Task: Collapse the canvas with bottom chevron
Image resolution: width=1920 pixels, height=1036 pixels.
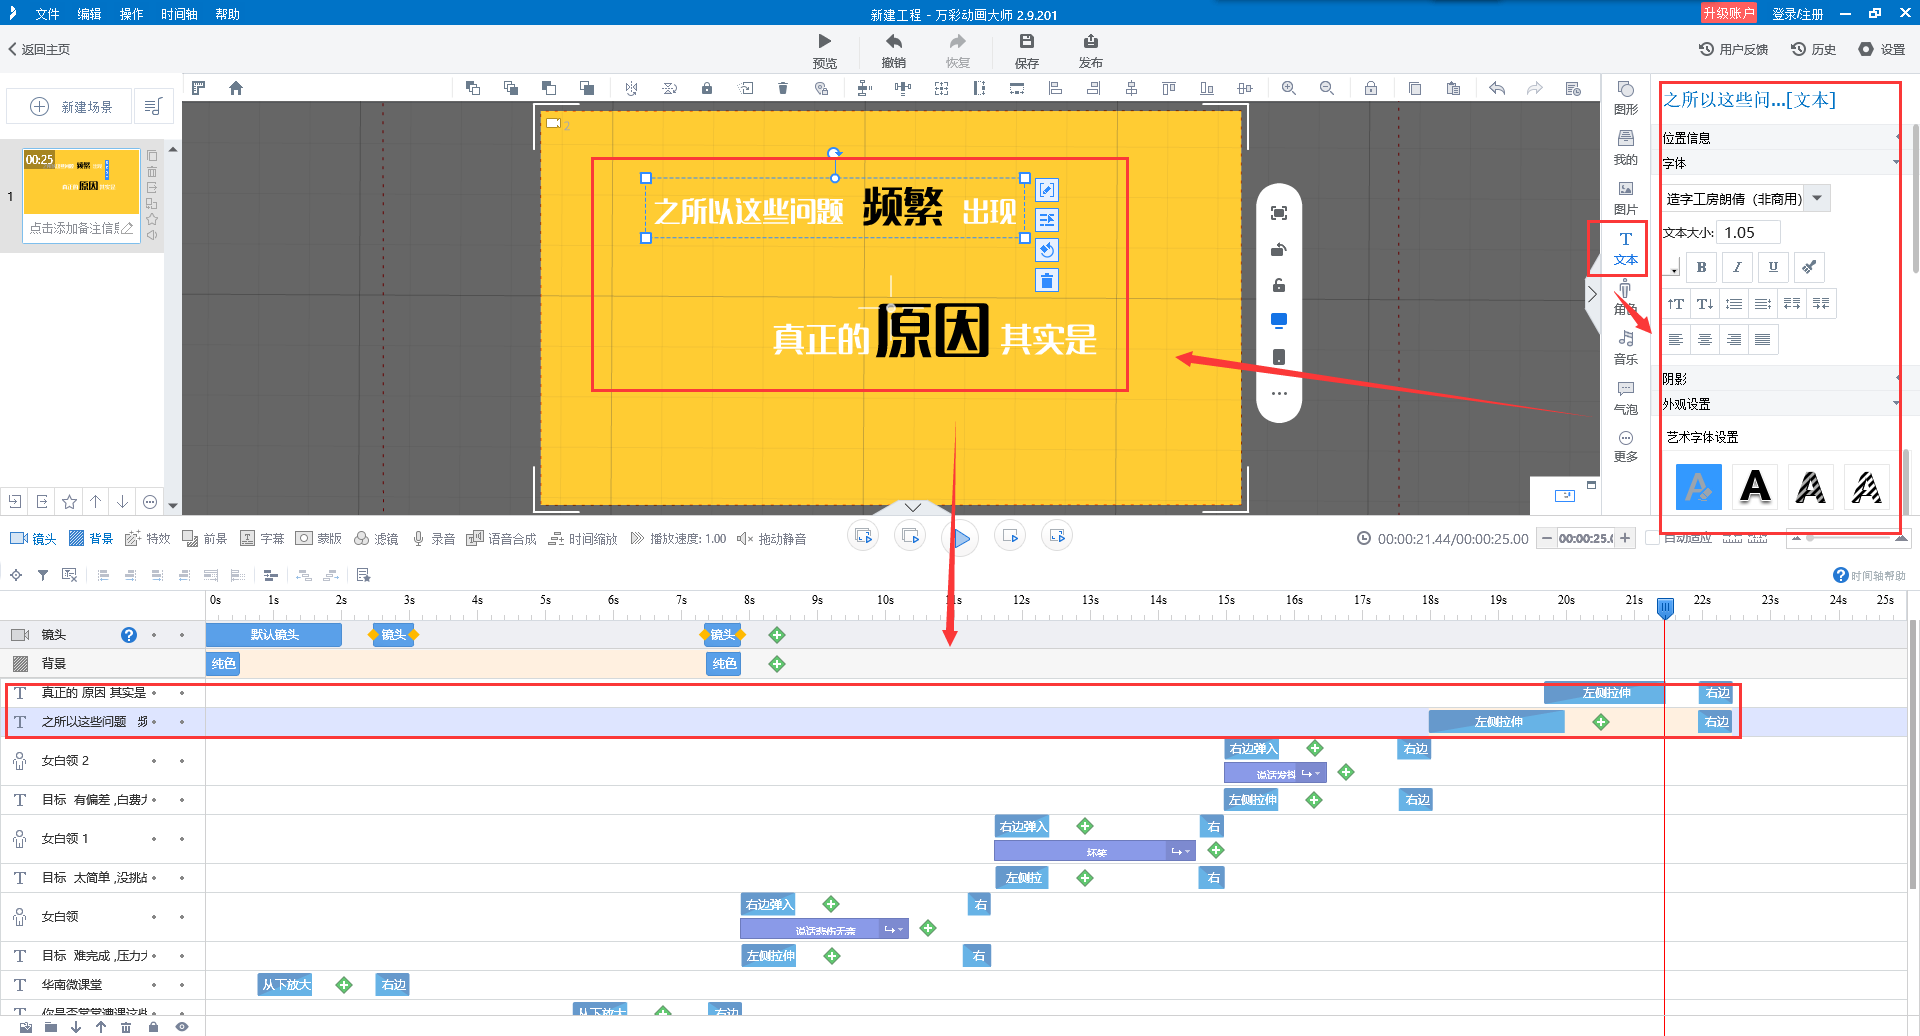Action: coord(913,507)
